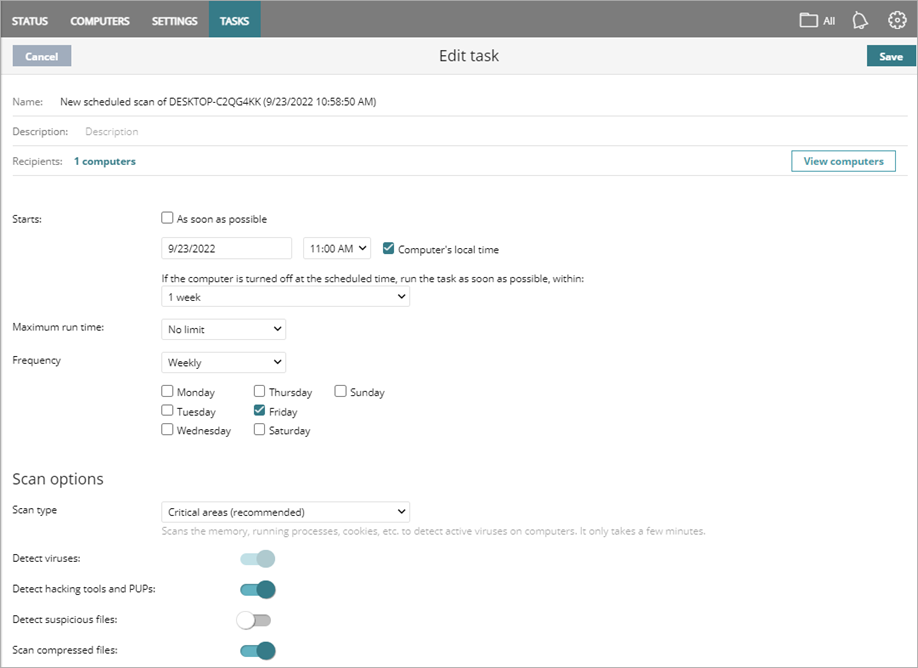Open the start time dropdown showing 11:00 AM
The width and height of the screenshot is (918, 668).
(336, 248)
